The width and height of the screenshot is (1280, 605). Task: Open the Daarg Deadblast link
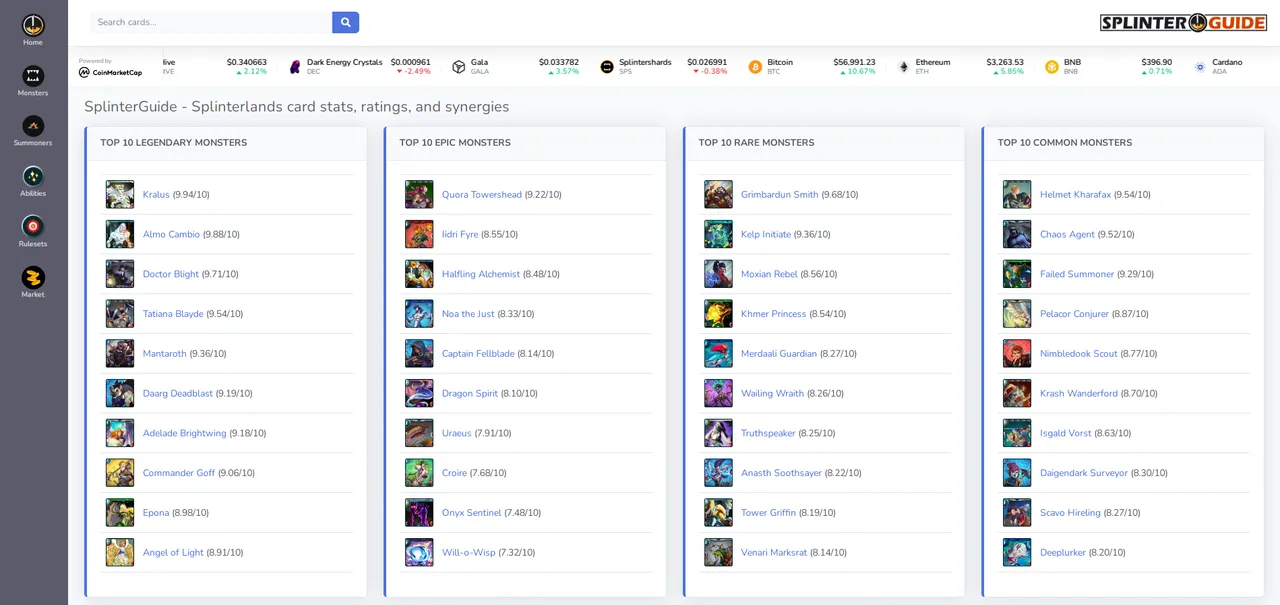178,394
